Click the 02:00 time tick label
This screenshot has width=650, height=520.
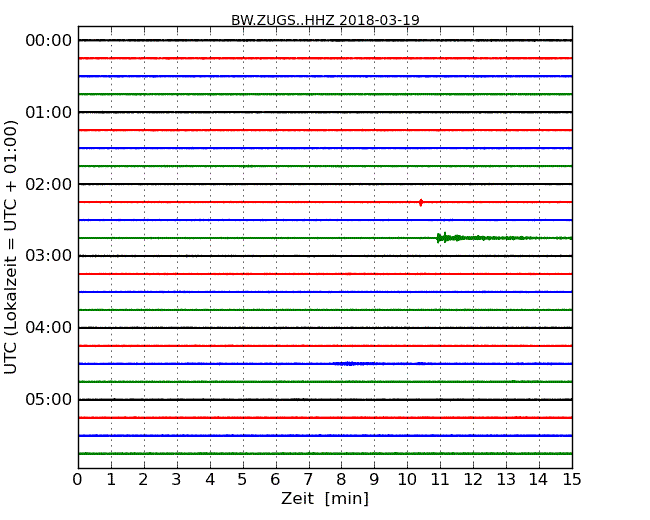(x=49, y=184)
